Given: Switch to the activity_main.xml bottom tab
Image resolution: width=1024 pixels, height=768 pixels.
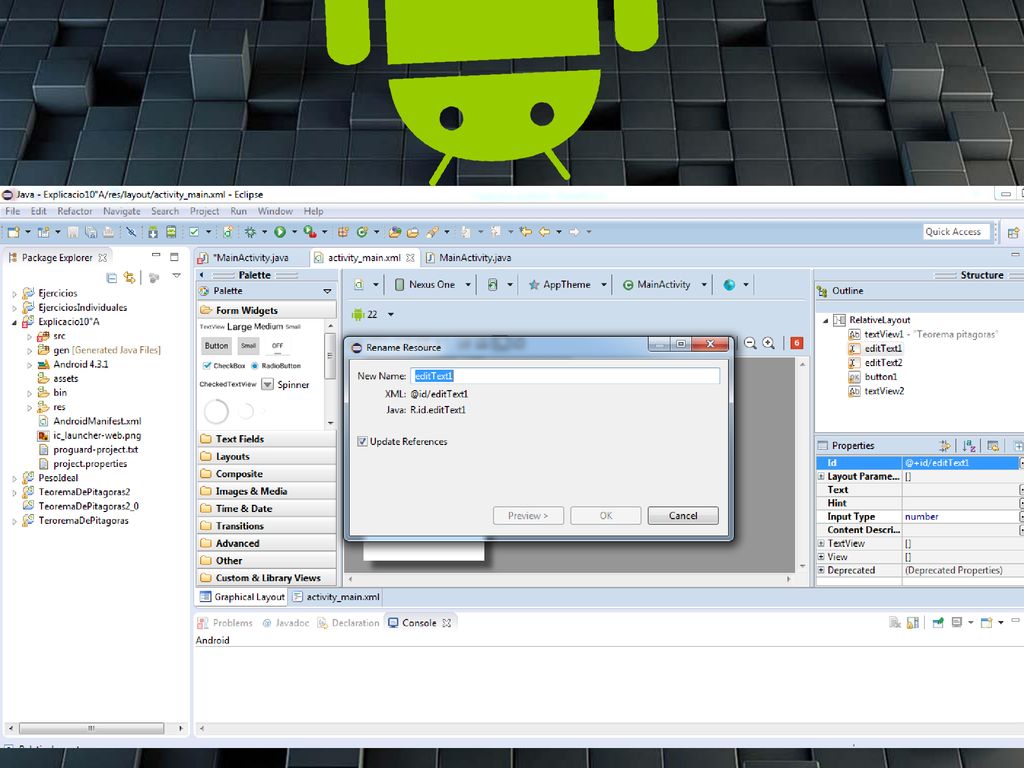Looking at the screenshot, I should tap(336, 597).
